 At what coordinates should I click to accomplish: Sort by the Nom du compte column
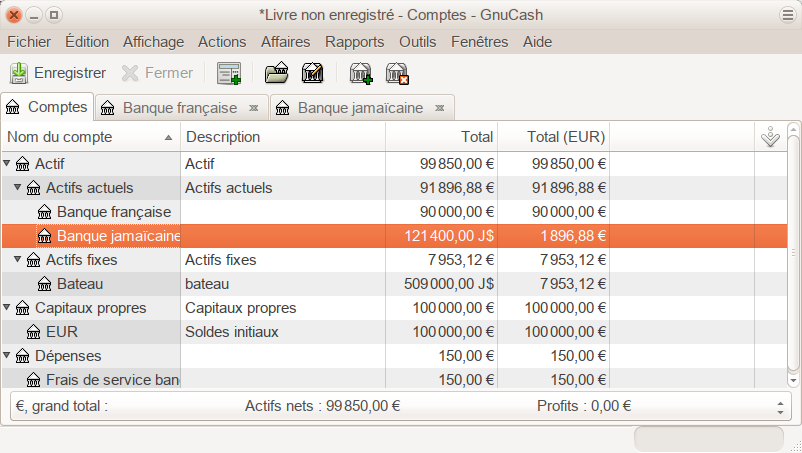tap(85, 137)
